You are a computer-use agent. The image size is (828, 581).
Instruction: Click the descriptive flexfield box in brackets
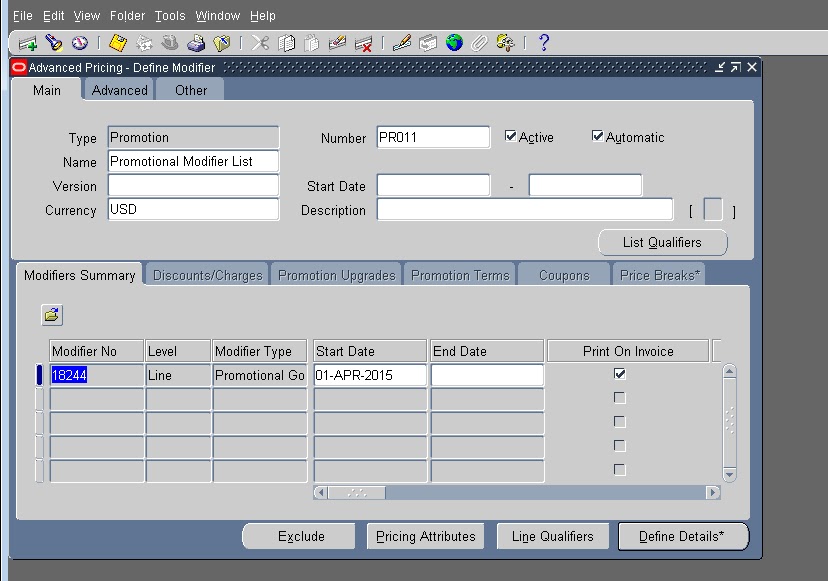click(x=713, y=210)
